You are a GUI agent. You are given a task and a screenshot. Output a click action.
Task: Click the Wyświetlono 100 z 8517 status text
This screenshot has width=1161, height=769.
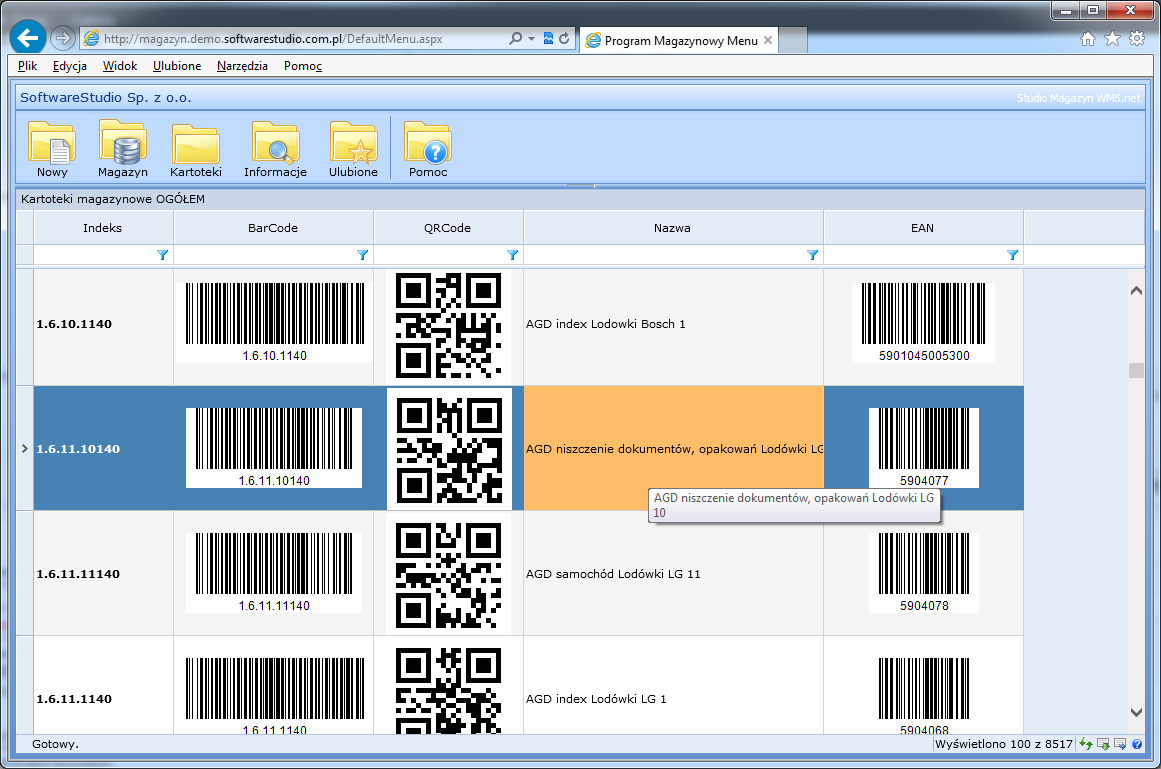[1003, 744]
